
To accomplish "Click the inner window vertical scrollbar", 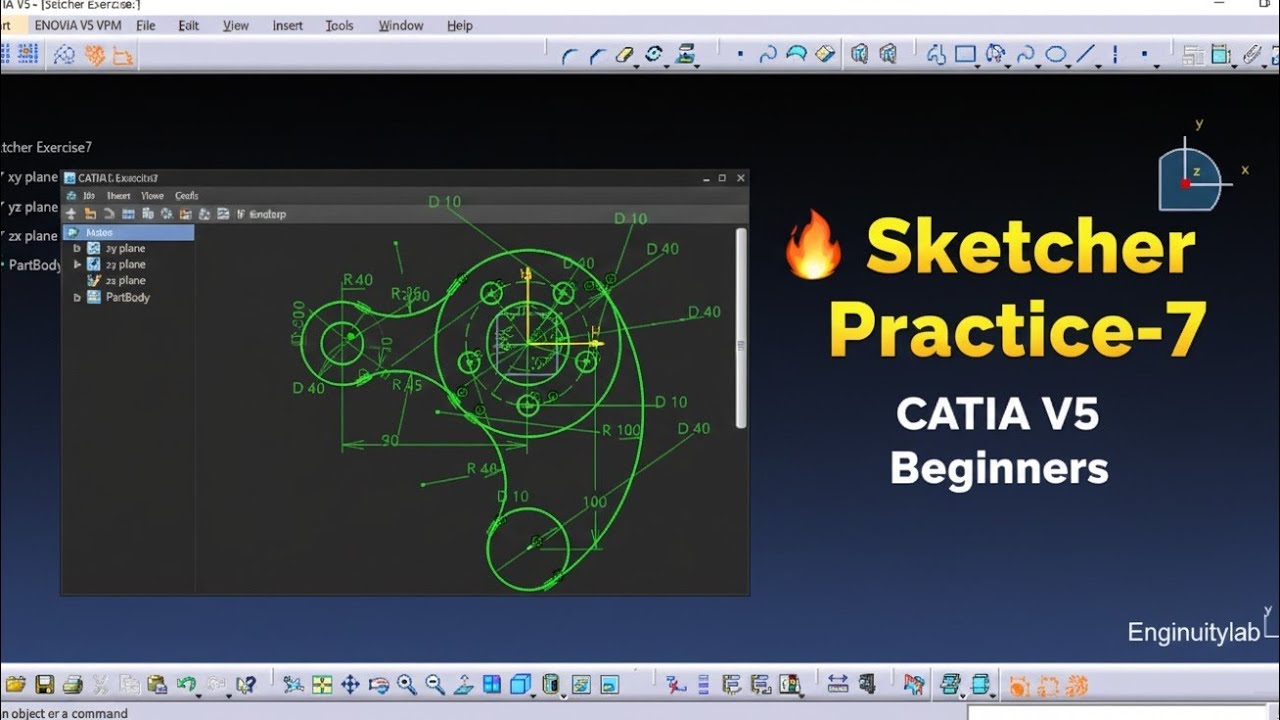I will (x=741, y=328).
